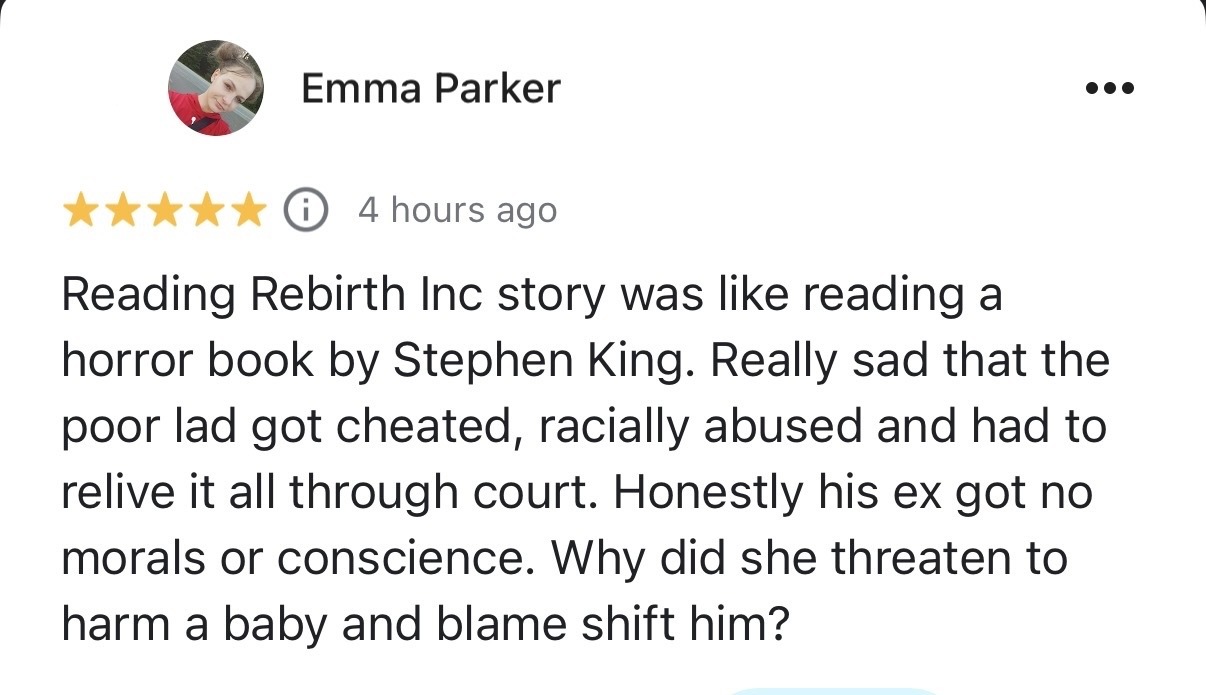Click the fifth star in the rating
Screen dimensions: 1206x695
[248, 211]
